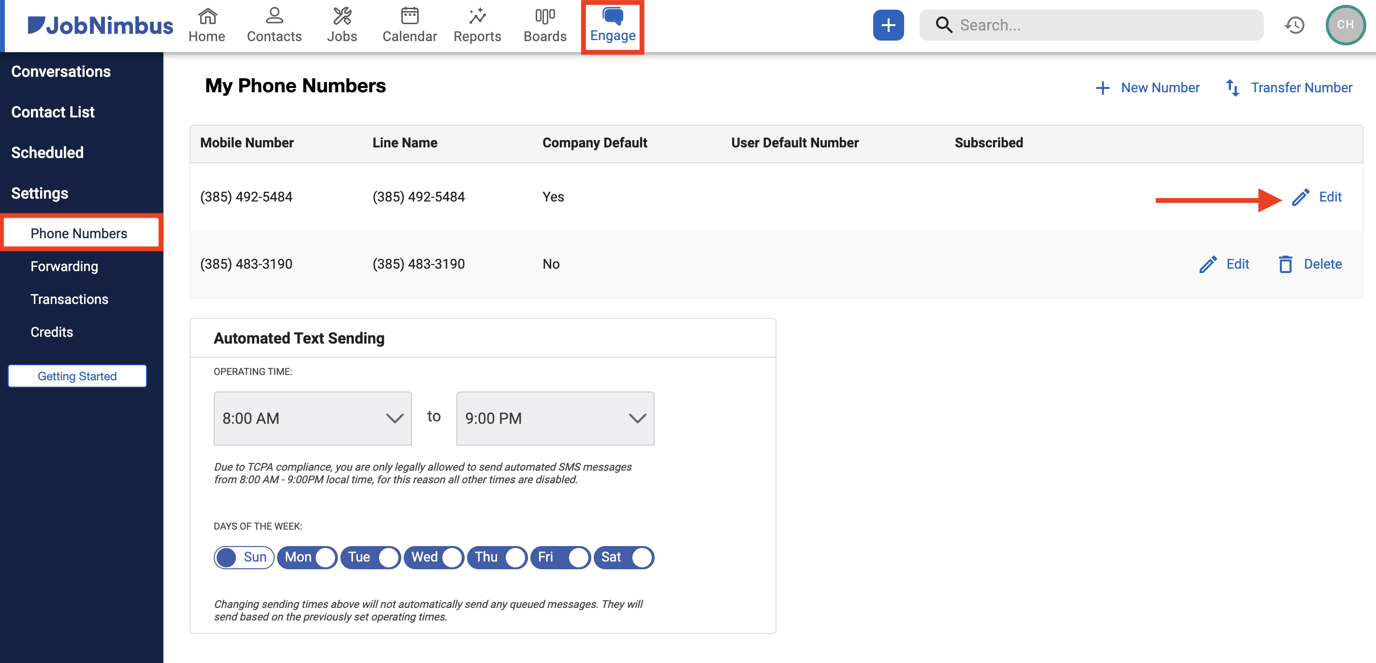The image size is (1376, 663).
Task: Switch to the Engage tab
Action: coord(612,24)
